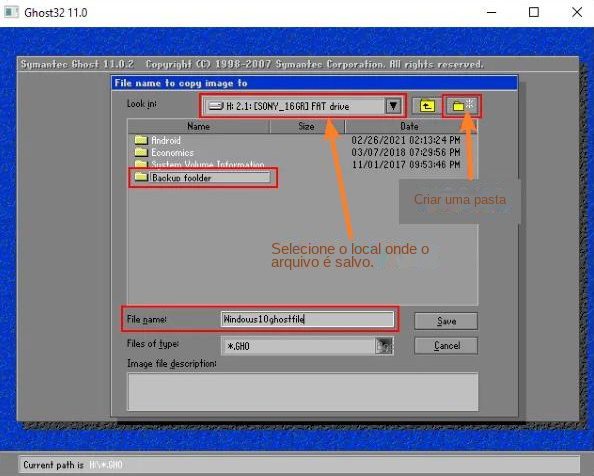594x476 pixels.
Task: Click the Ghost32 window title bar icon
Action: point(11,12)
